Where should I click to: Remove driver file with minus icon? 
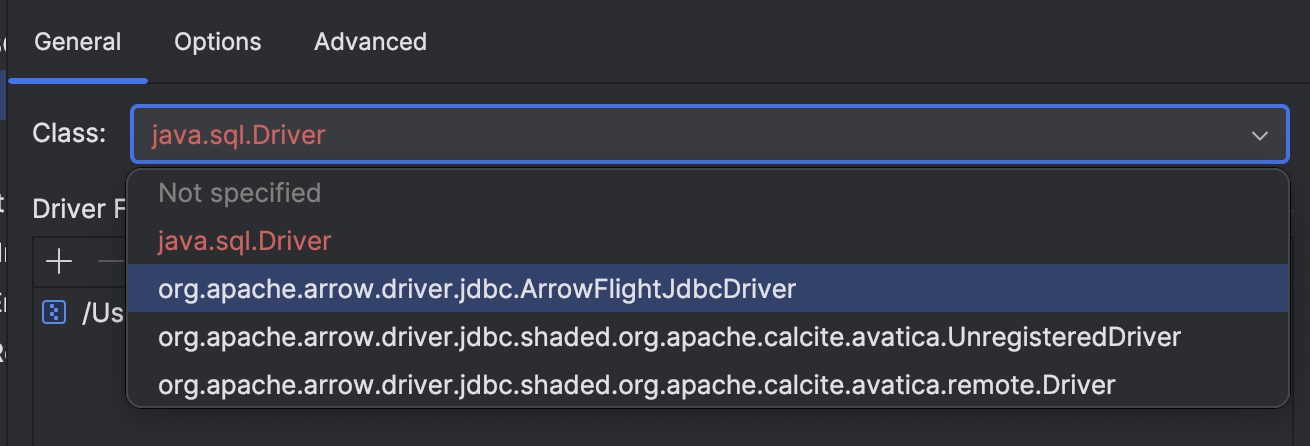109,262
